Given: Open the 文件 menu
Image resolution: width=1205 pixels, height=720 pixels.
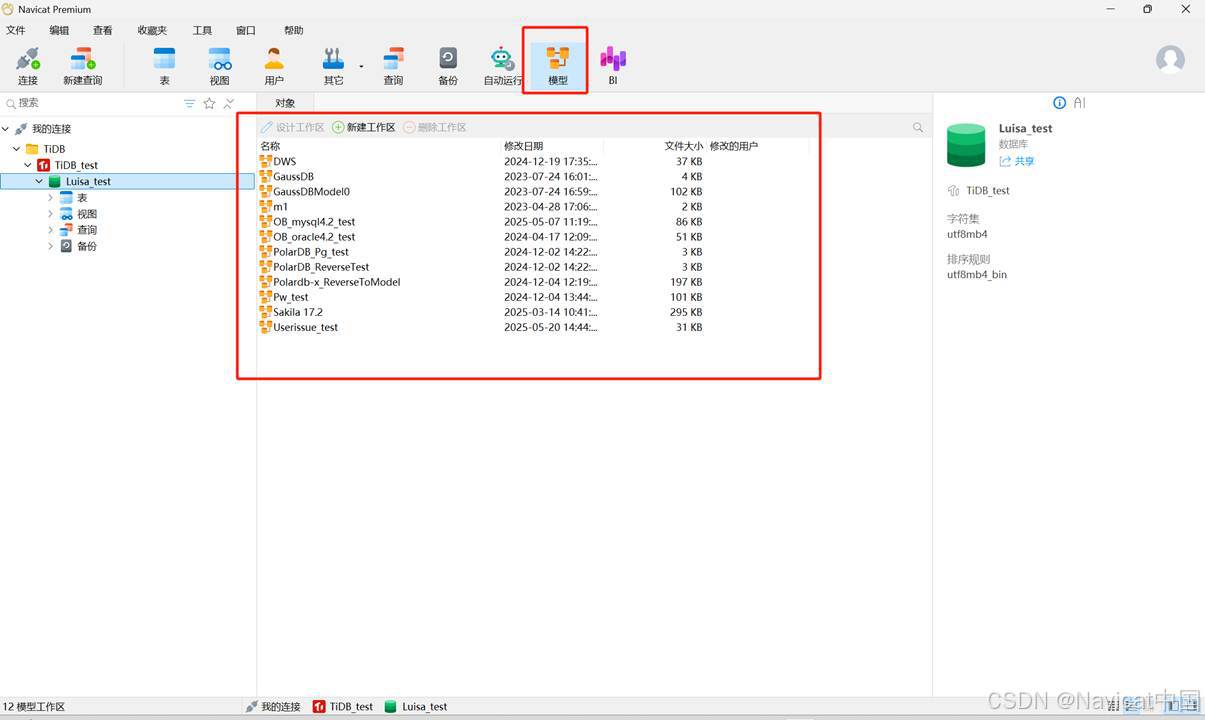Looking at the screenshot, I should pyautogui.click(x=16, y=31).
